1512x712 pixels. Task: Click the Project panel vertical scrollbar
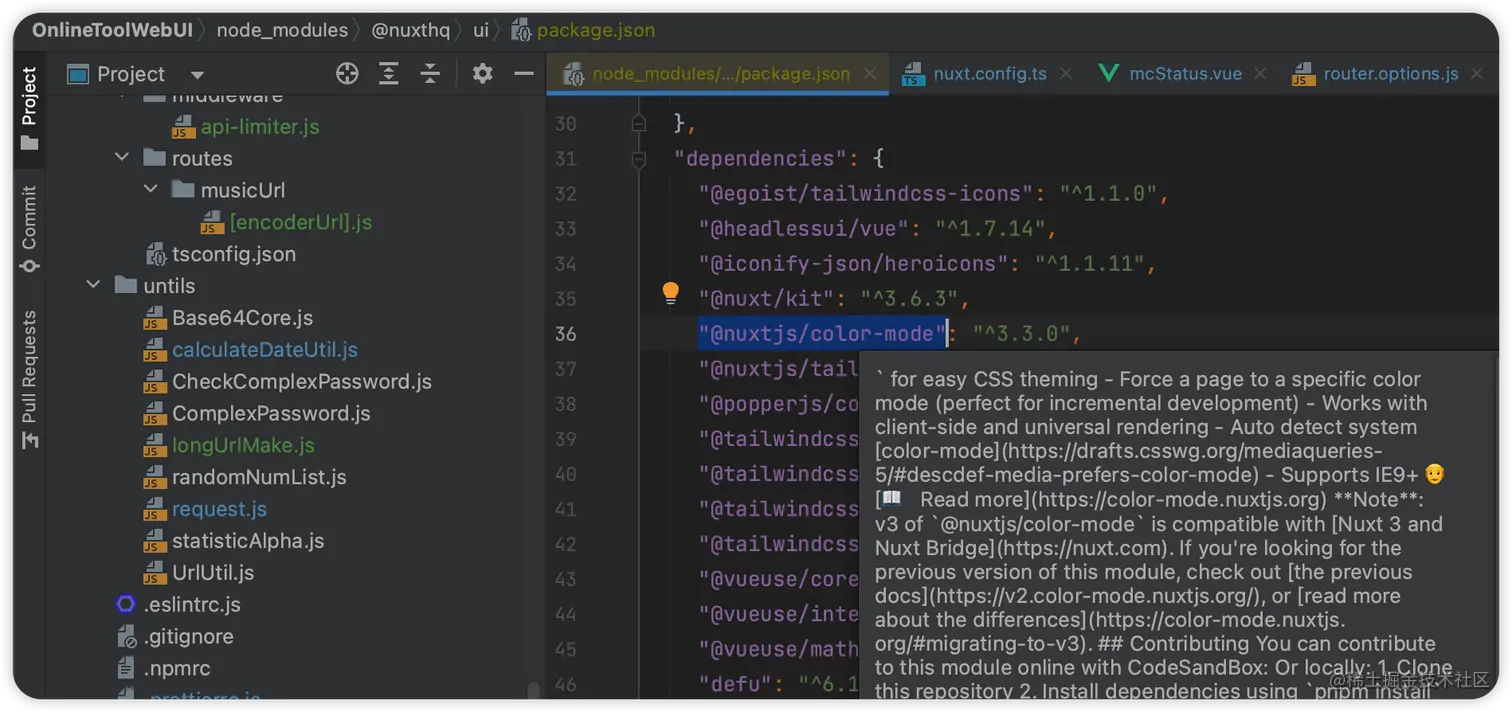pyautogui.click(x=533, y=690)
